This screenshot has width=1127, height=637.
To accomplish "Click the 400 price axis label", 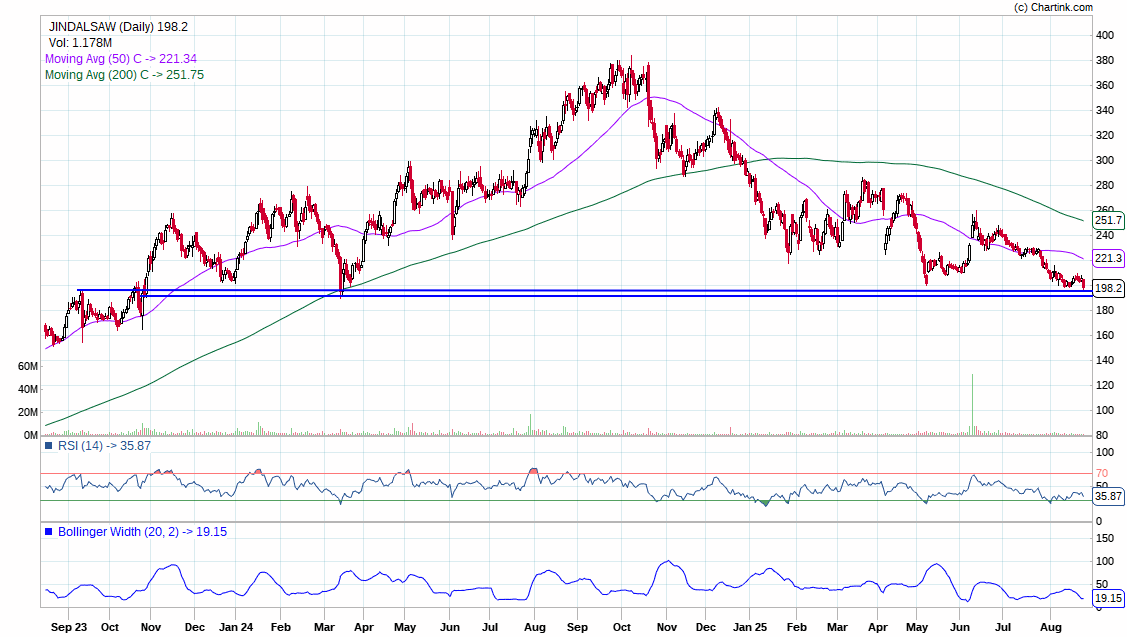I will tap(1105, 35).
